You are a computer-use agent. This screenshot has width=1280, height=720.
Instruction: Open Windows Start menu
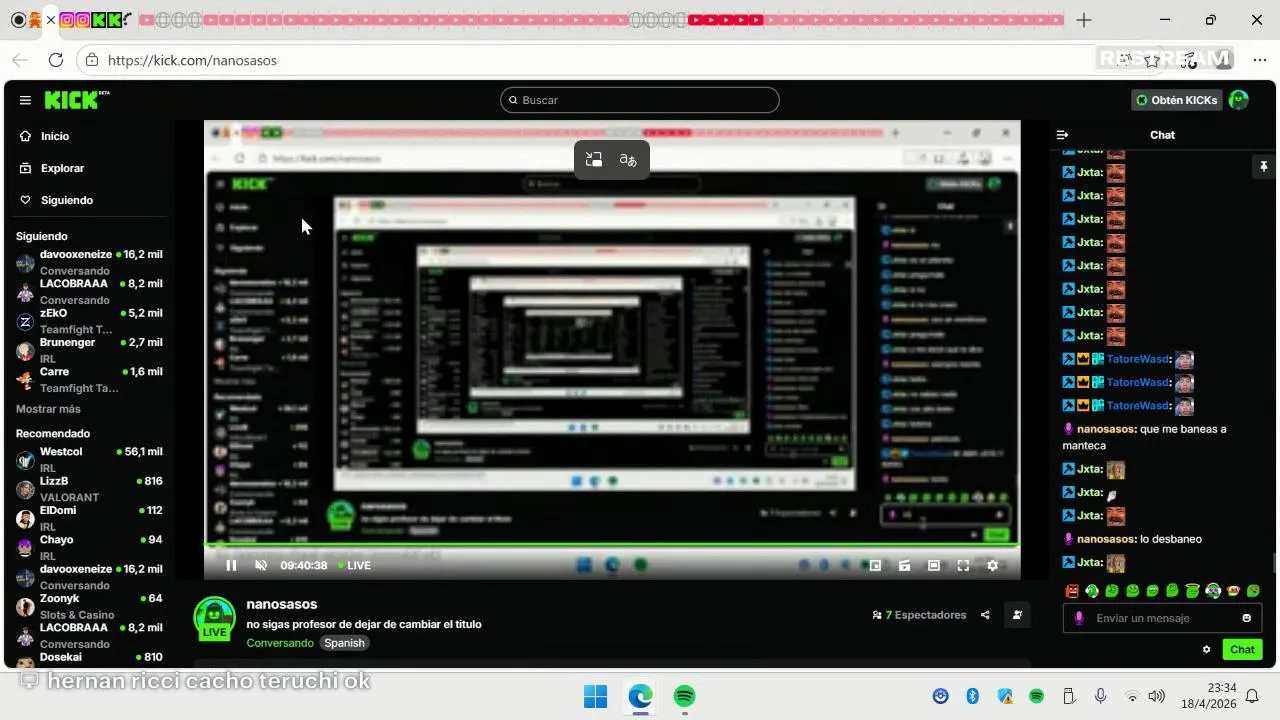pos(595,696)
